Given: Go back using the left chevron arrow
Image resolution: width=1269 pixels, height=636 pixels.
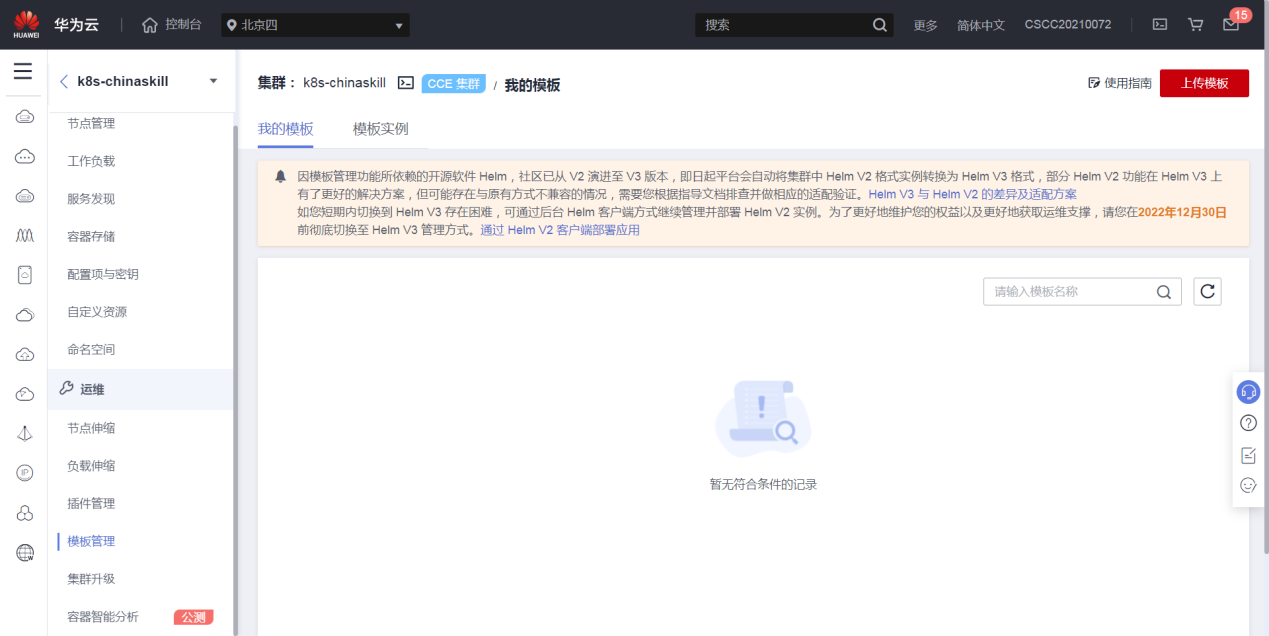Looking at the screenshot, I should 64,82.
